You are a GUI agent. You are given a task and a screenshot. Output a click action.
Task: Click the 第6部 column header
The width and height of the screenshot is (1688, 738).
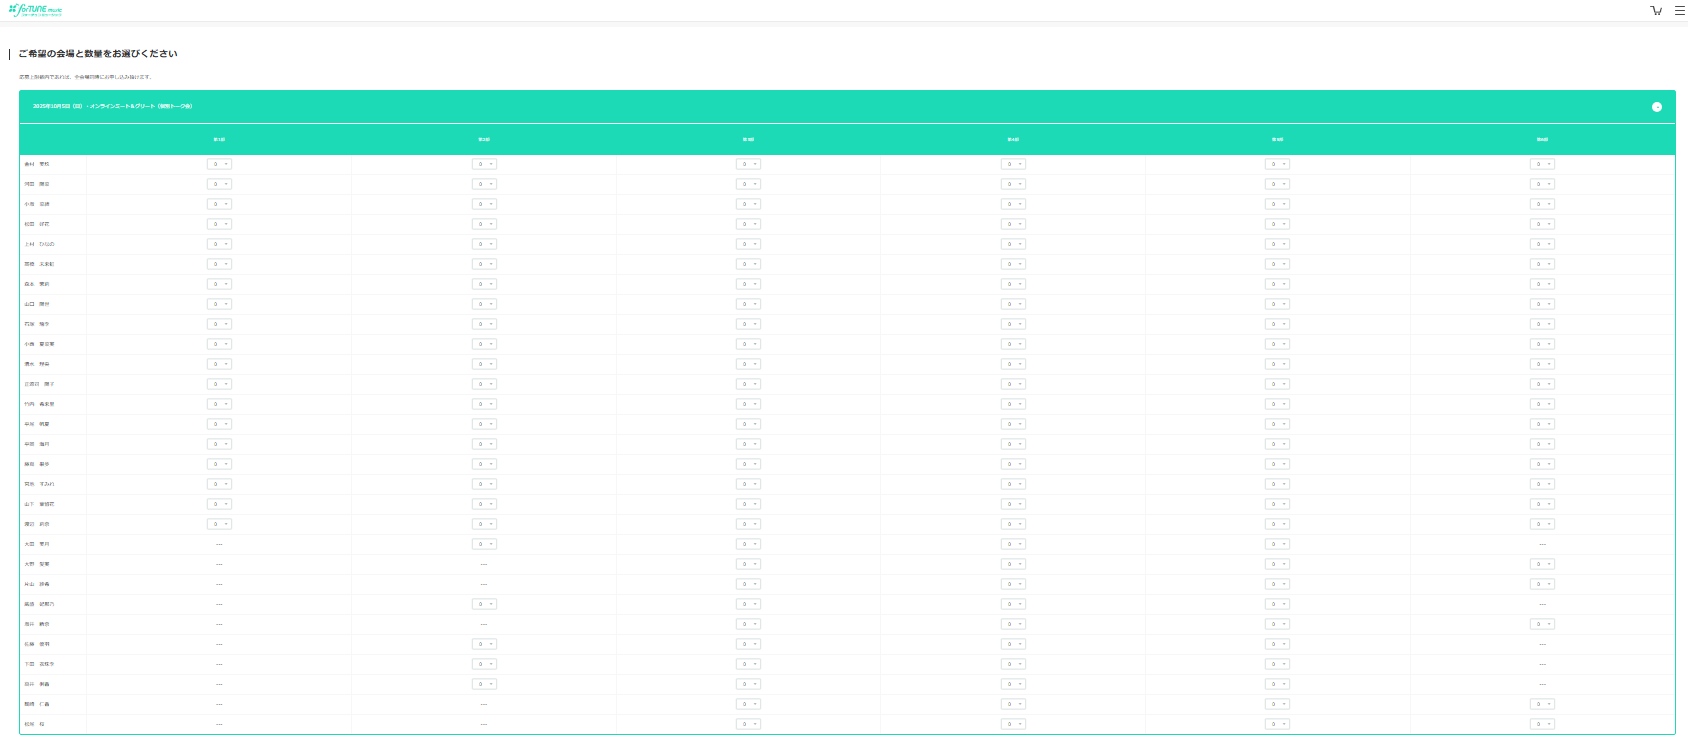click(1542, 139)
